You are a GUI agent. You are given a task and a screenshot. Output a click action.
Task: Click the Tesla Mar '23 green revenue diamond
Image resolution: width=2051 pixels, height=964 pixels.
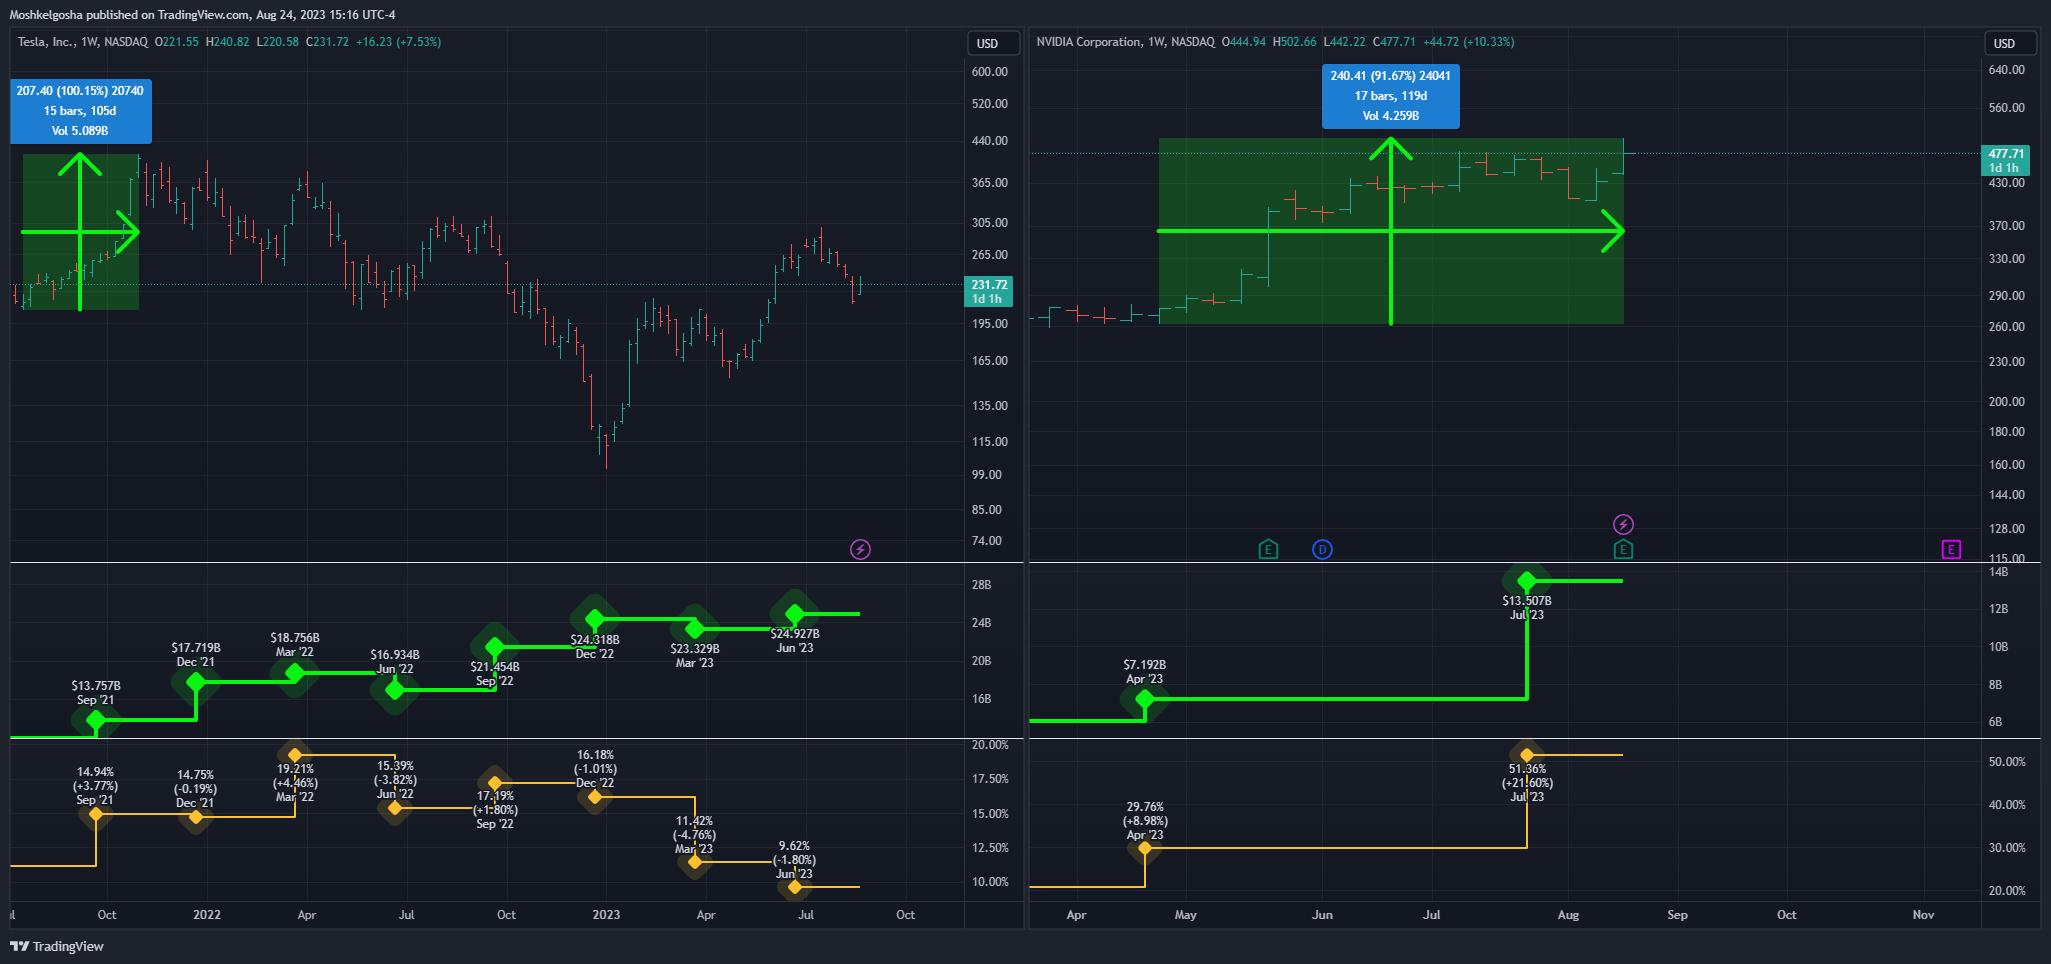pyautogui.click(x=695, y=629)
